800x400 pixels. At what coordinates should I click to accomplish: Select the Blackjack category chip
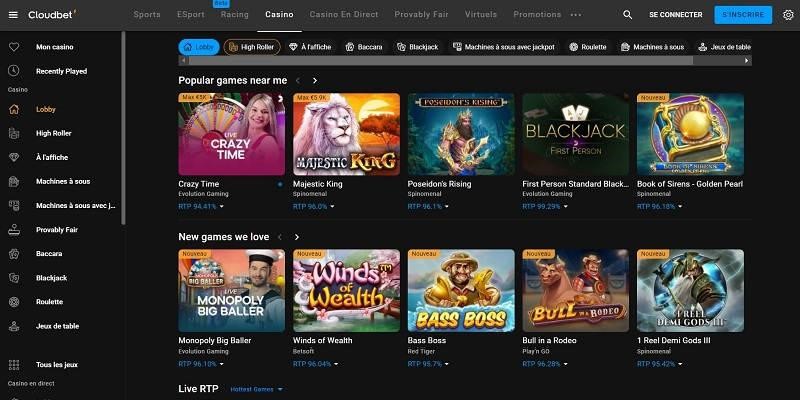[418, 47]
